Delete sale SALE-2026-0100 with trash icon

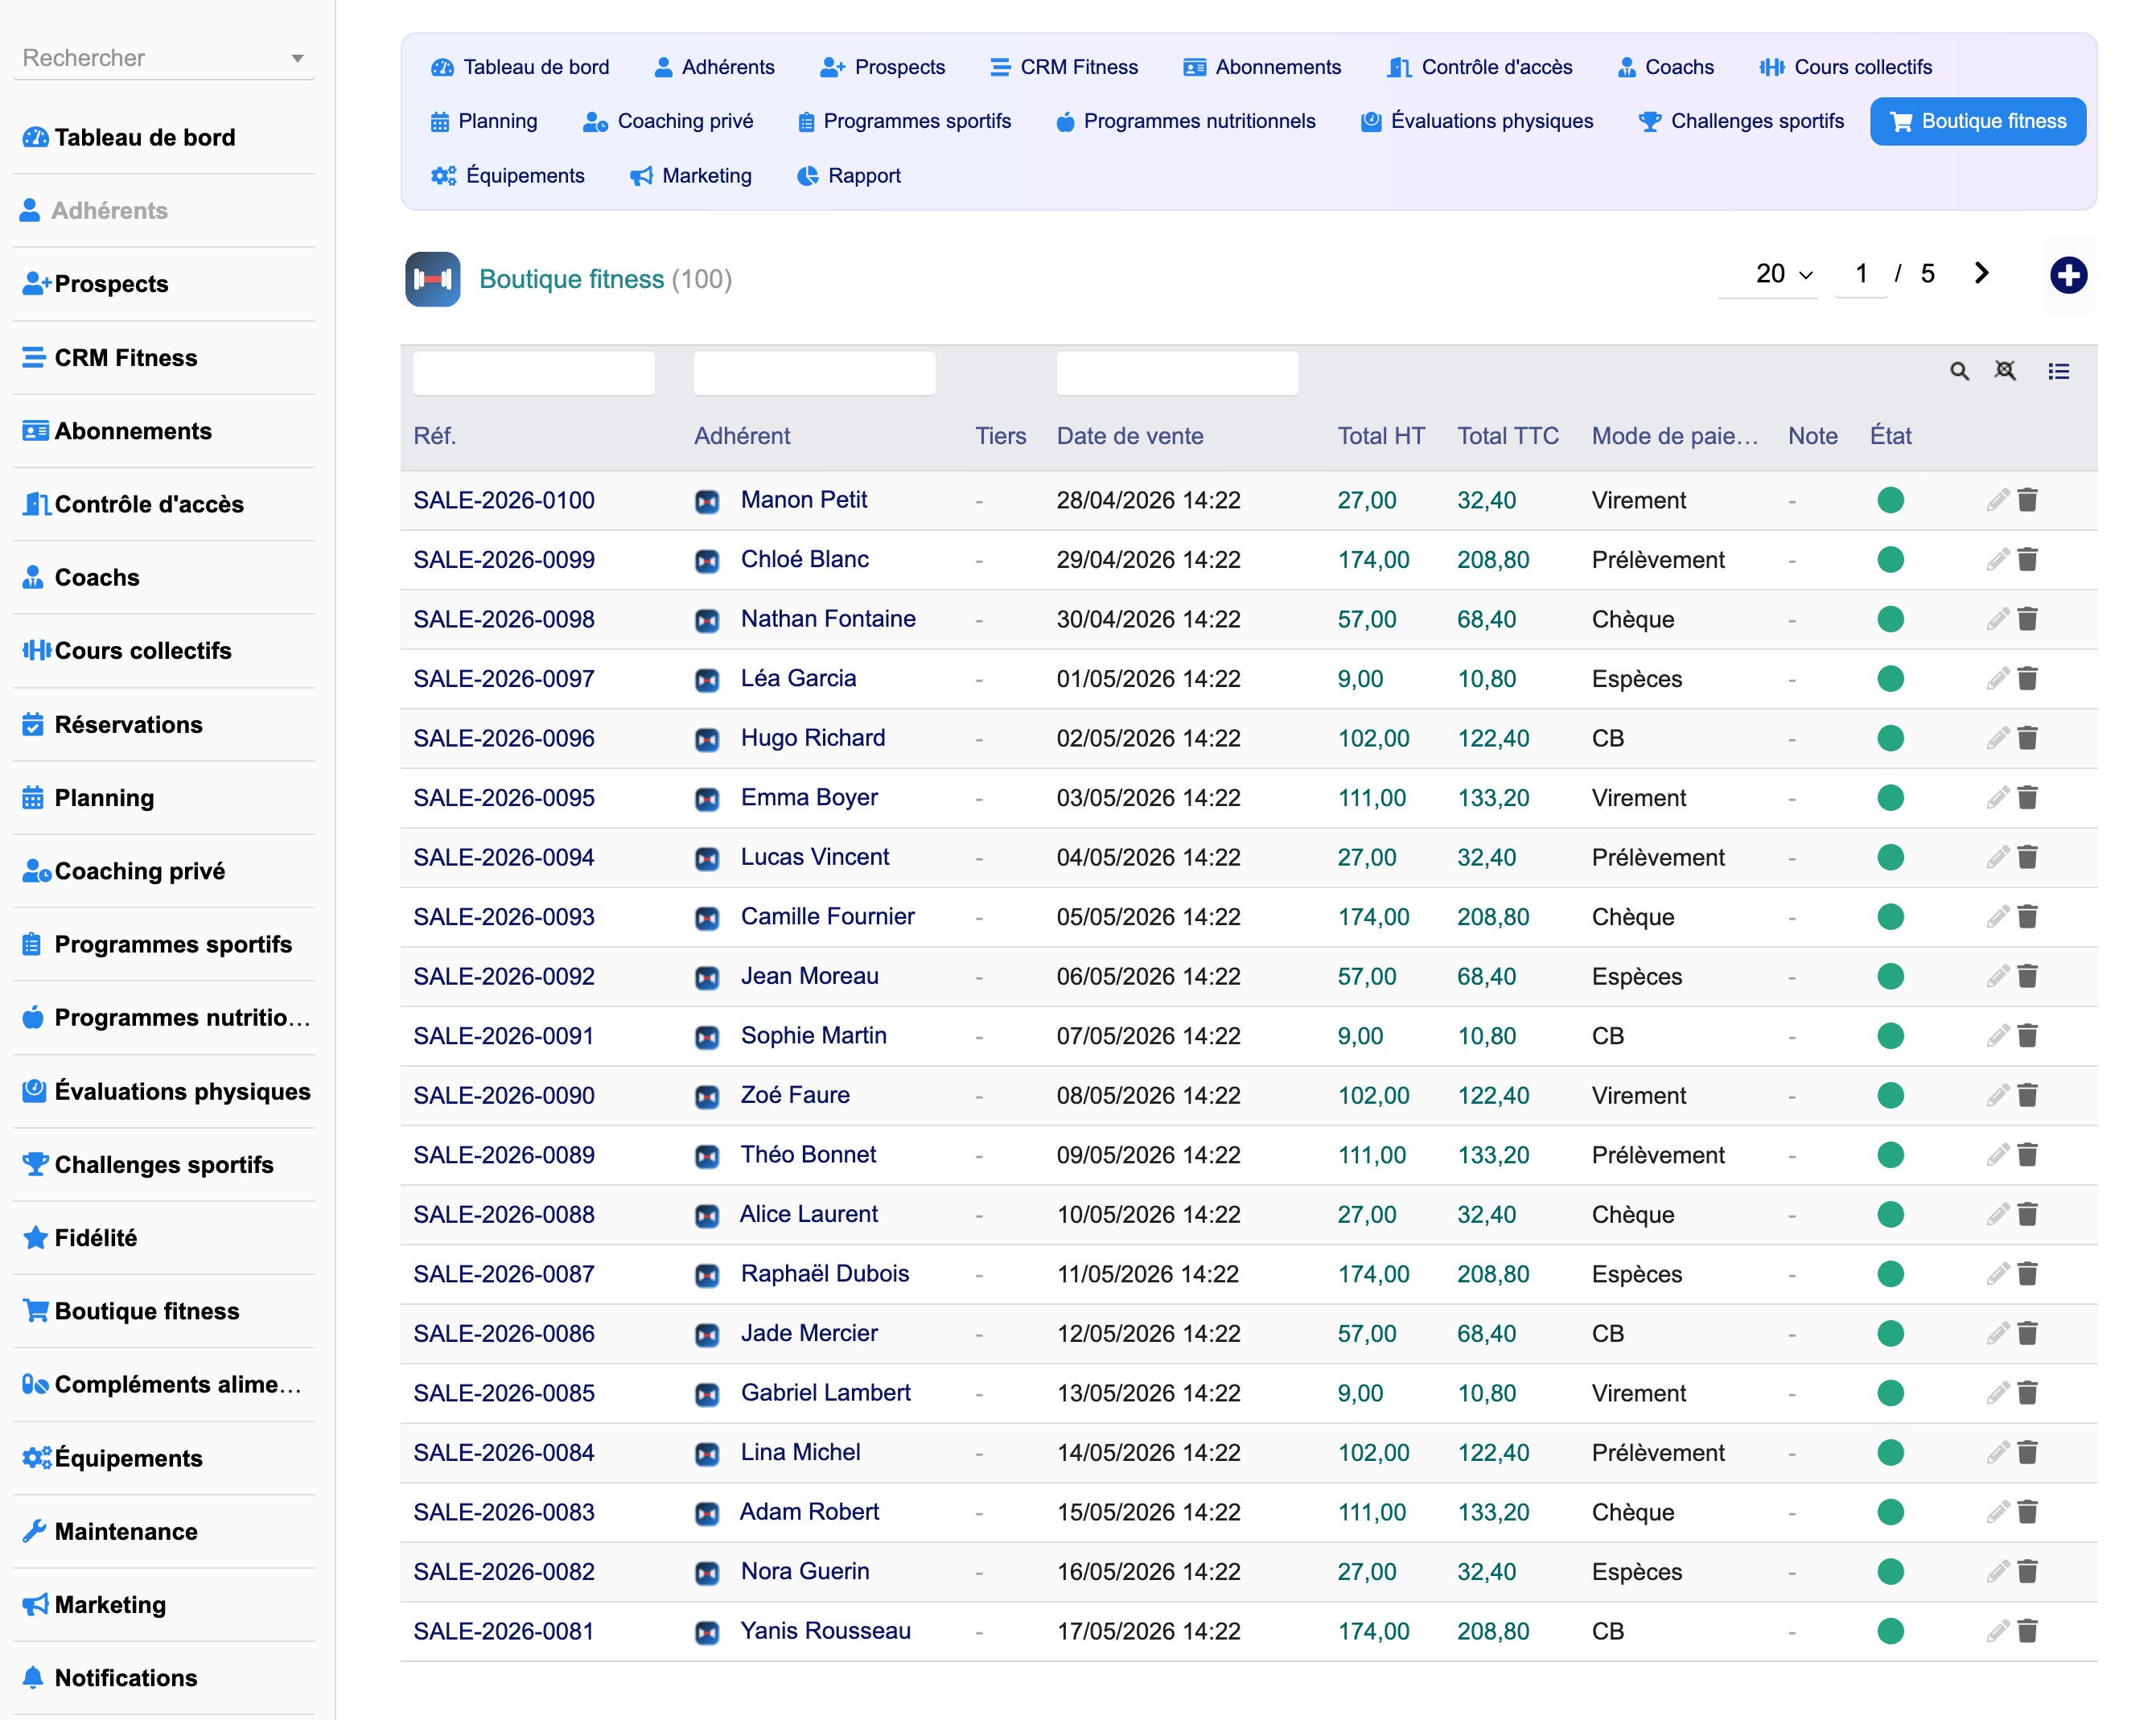2027,500
